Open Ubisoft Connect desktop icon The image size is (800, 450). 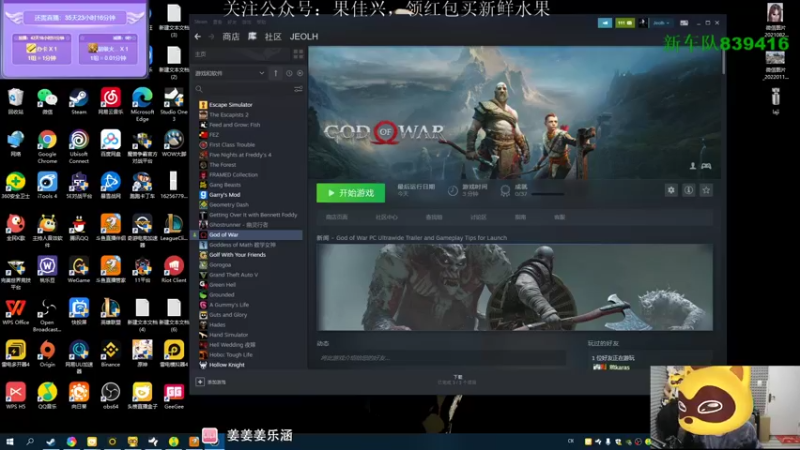point(79,146)
